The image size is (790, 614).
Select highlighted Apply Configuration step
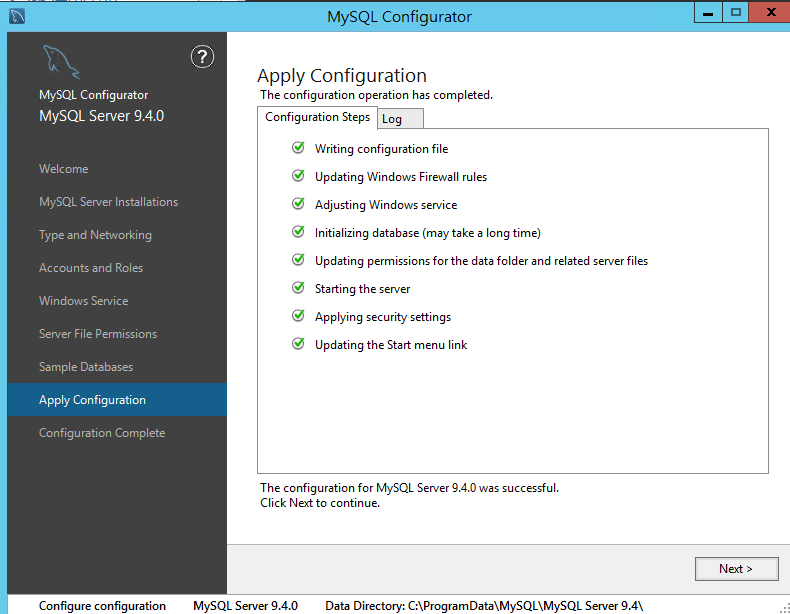coord(117,400)
